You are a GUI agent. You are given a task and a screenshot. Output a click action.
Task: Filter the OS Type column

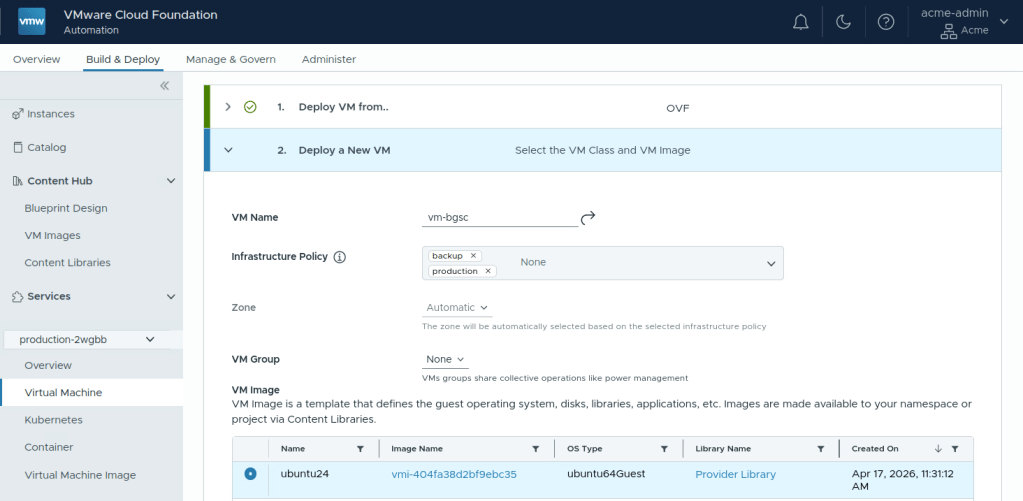point(664,449)
